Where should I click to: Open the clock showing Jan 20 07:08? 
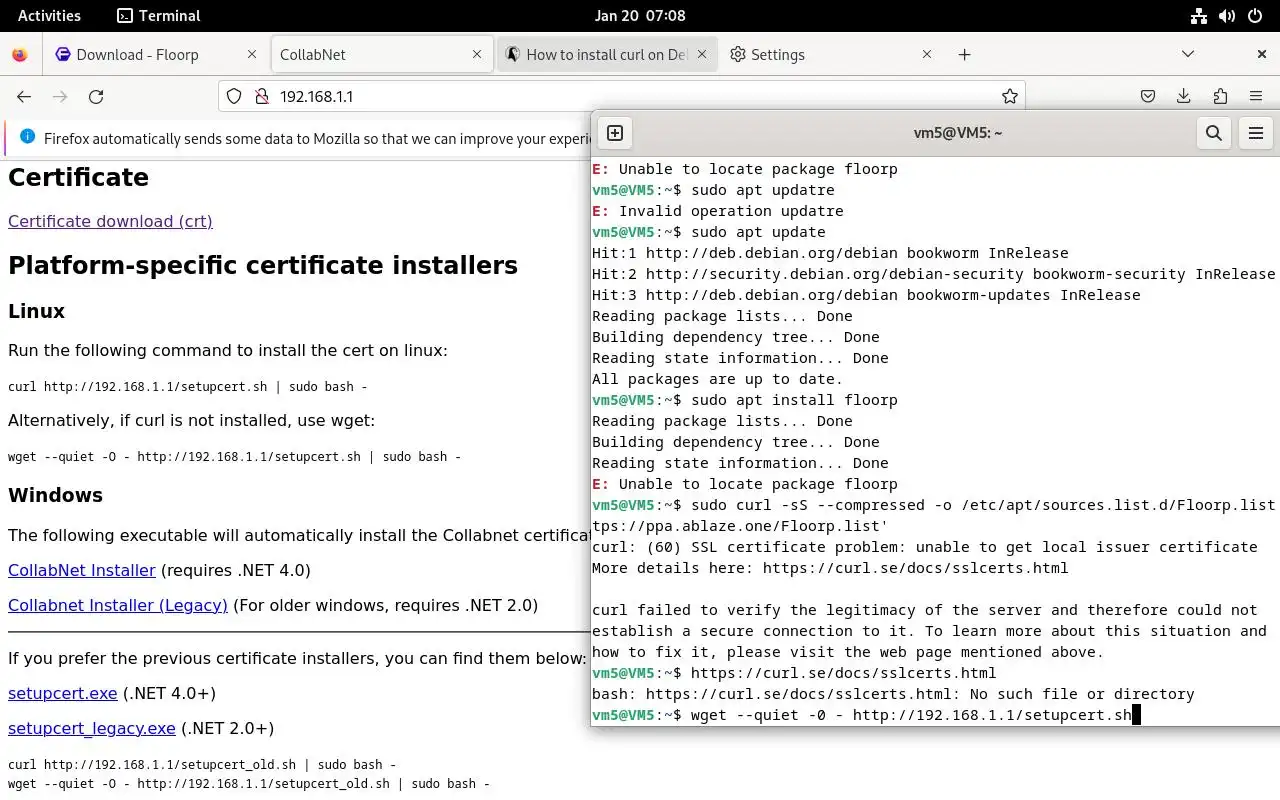(640, 15)
